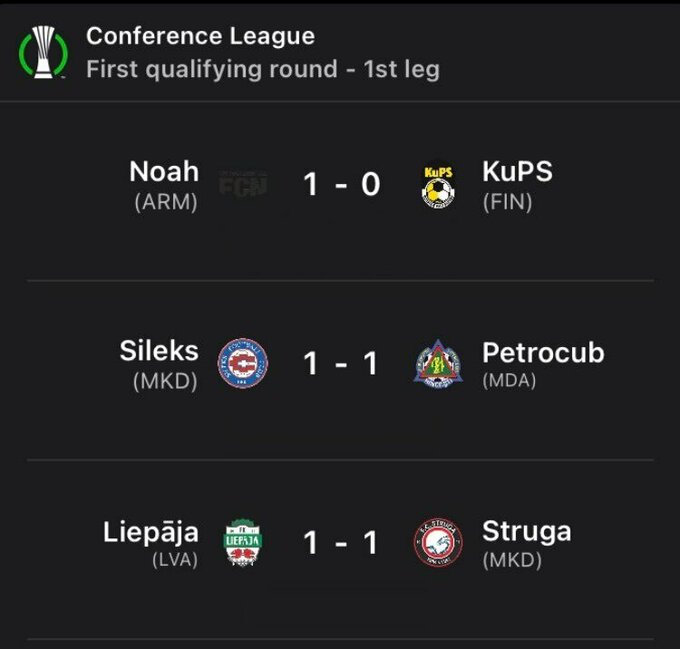Click the Liepāja green club crest

pyautogui.click(x=243, y=543)
